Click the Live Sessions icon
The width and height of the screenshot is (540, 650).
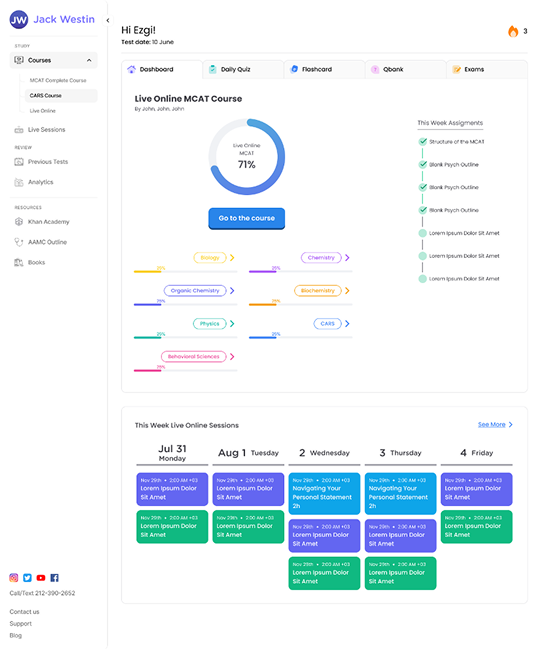[x=19, y=130]
